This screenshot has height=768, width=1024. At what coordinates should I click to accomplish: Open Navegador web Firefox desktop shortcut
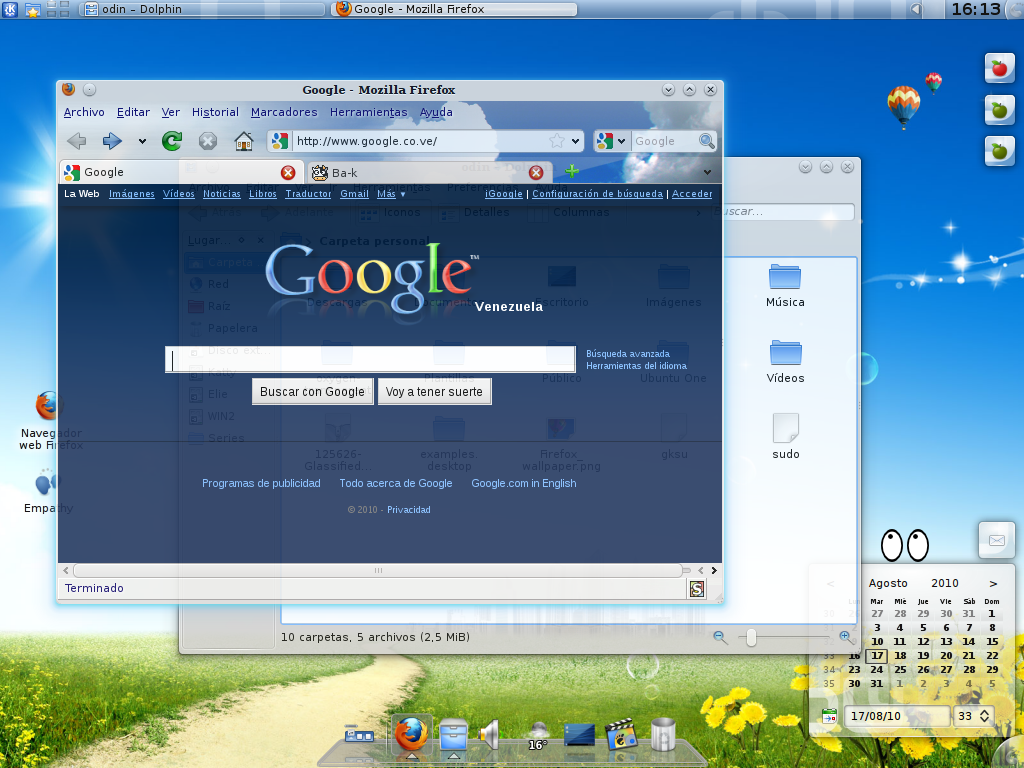(48, 421)
